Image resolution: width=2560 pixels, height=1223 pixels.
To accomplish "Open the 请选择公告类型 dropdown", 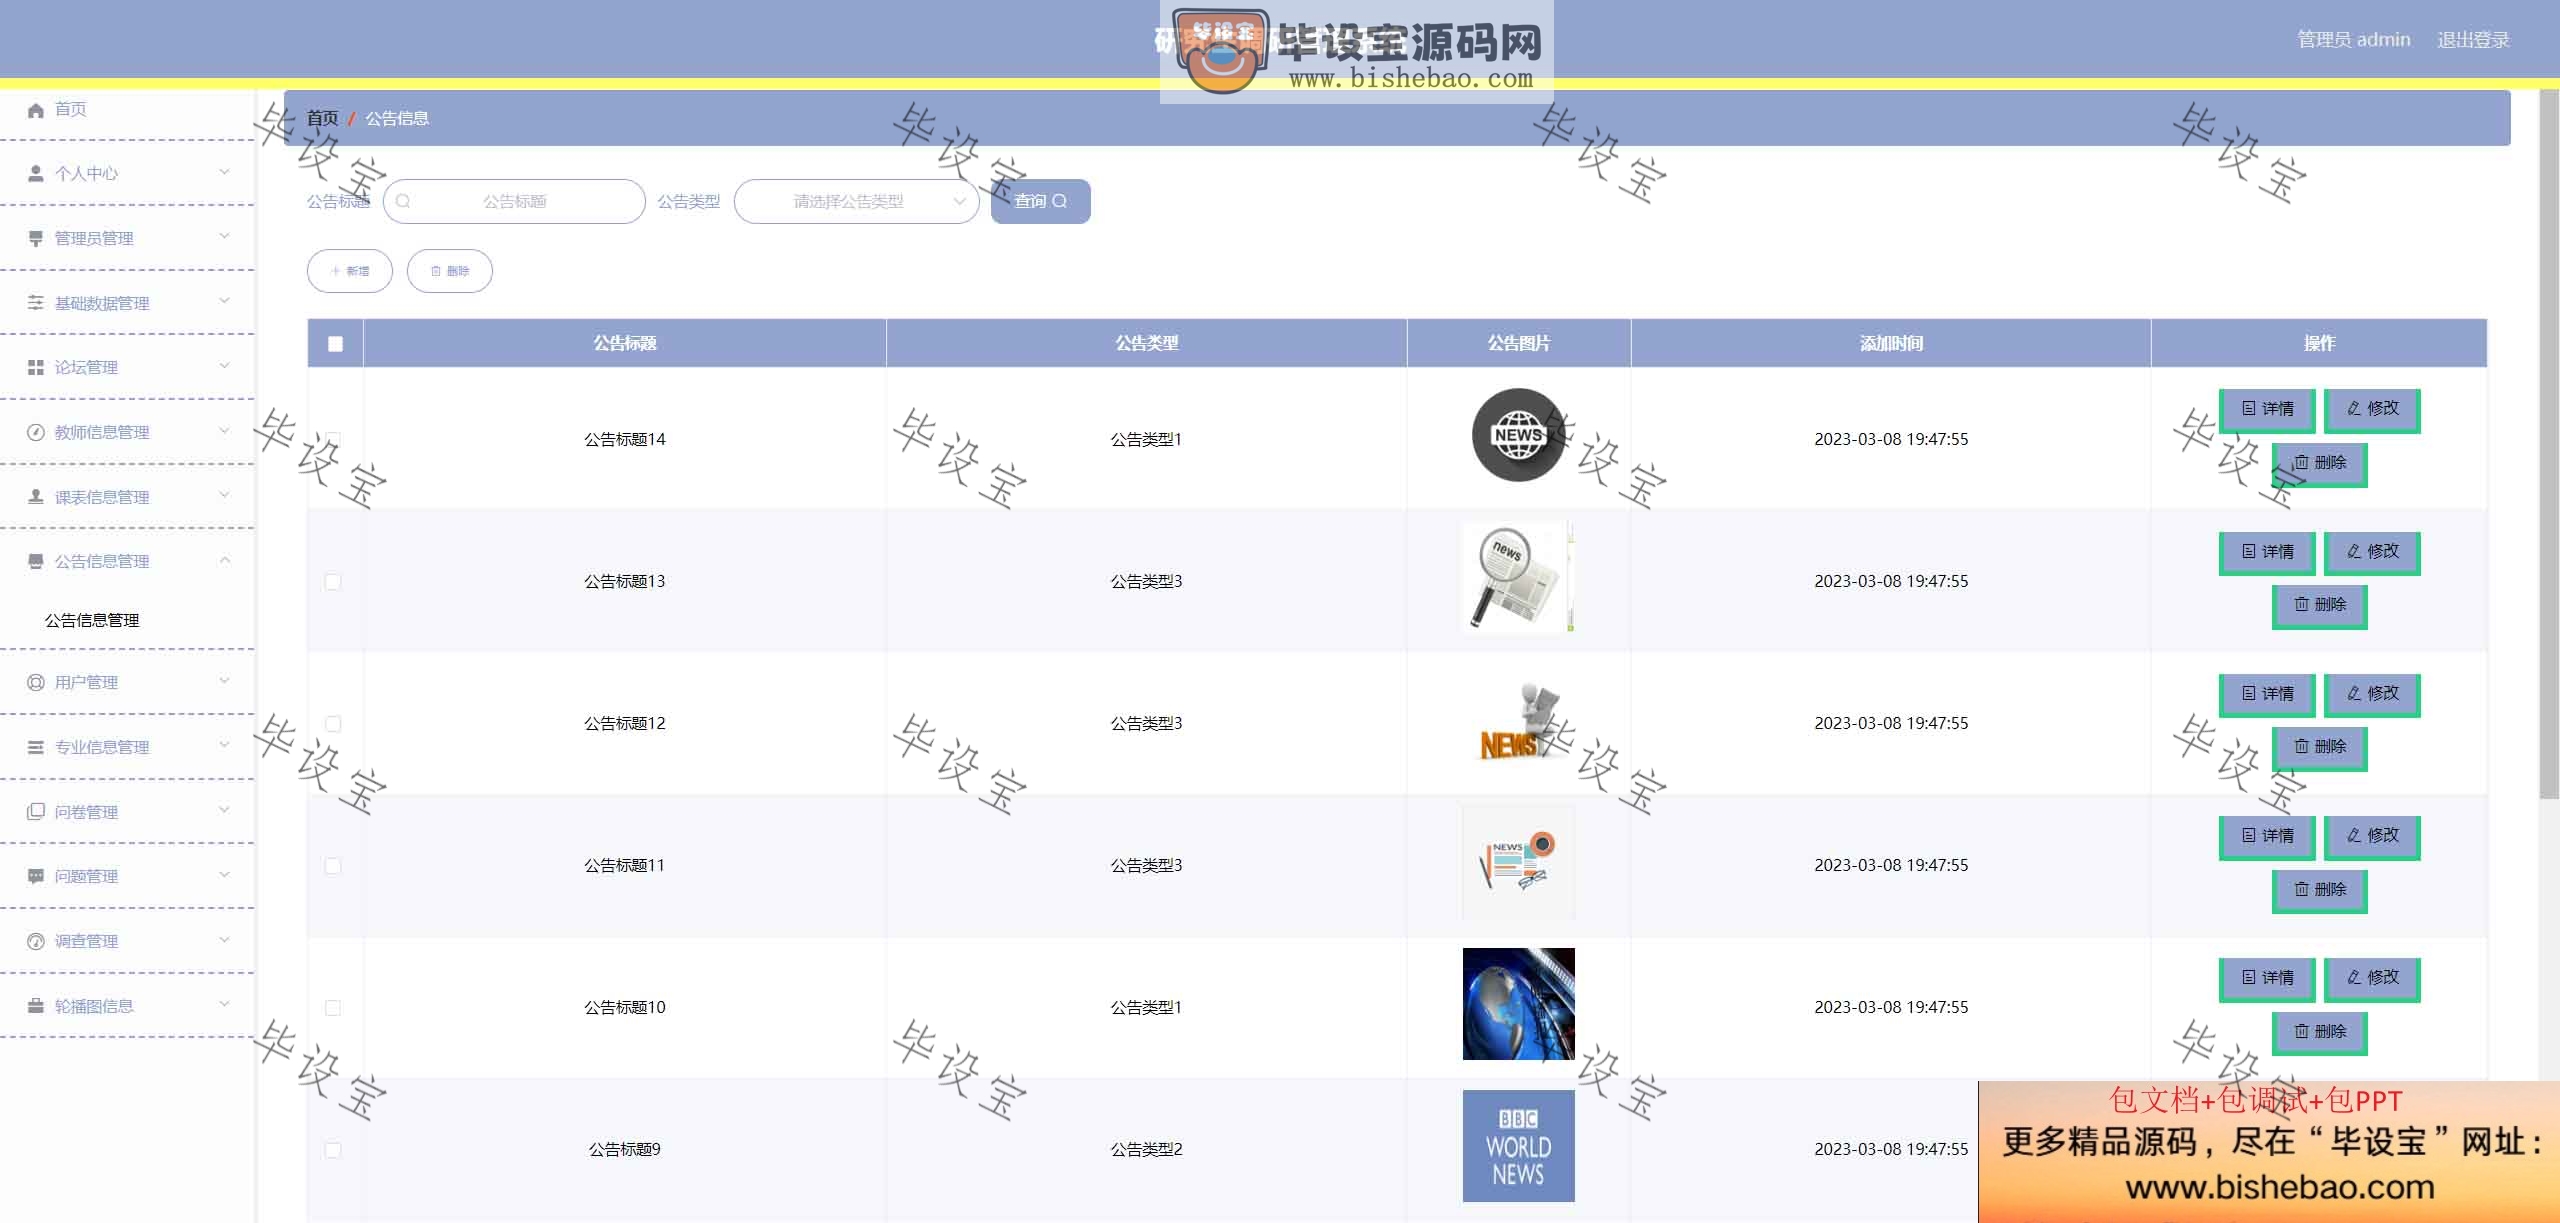I will (856, 201).
